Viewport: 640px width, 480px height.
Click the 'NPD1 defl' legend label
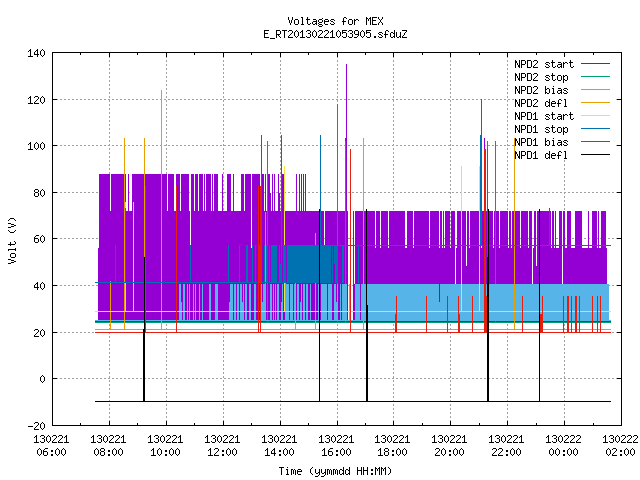pyautogui.click(x=541, y=156)
